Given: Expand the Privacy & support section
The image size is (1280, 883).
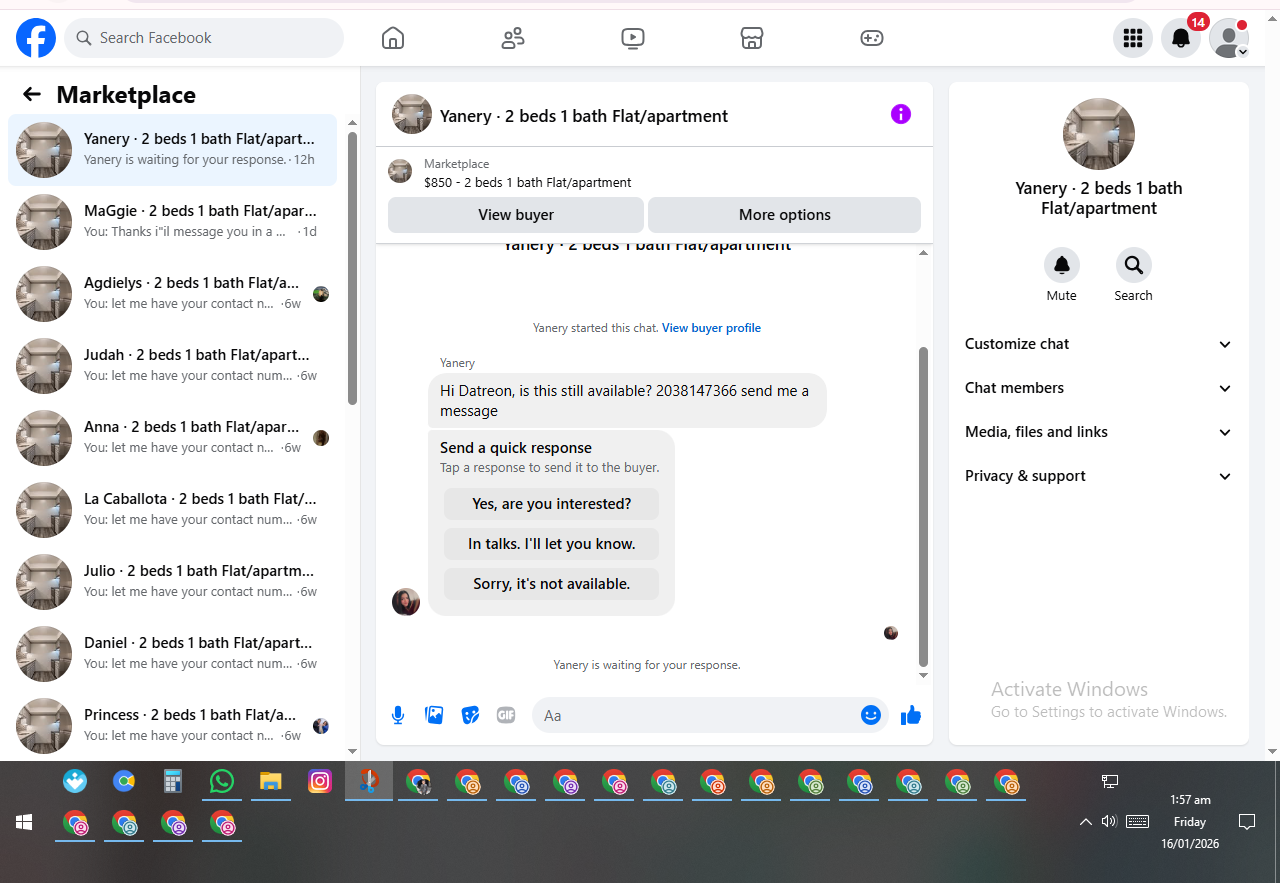Looking at the screenshot, I should [1099, 476].
